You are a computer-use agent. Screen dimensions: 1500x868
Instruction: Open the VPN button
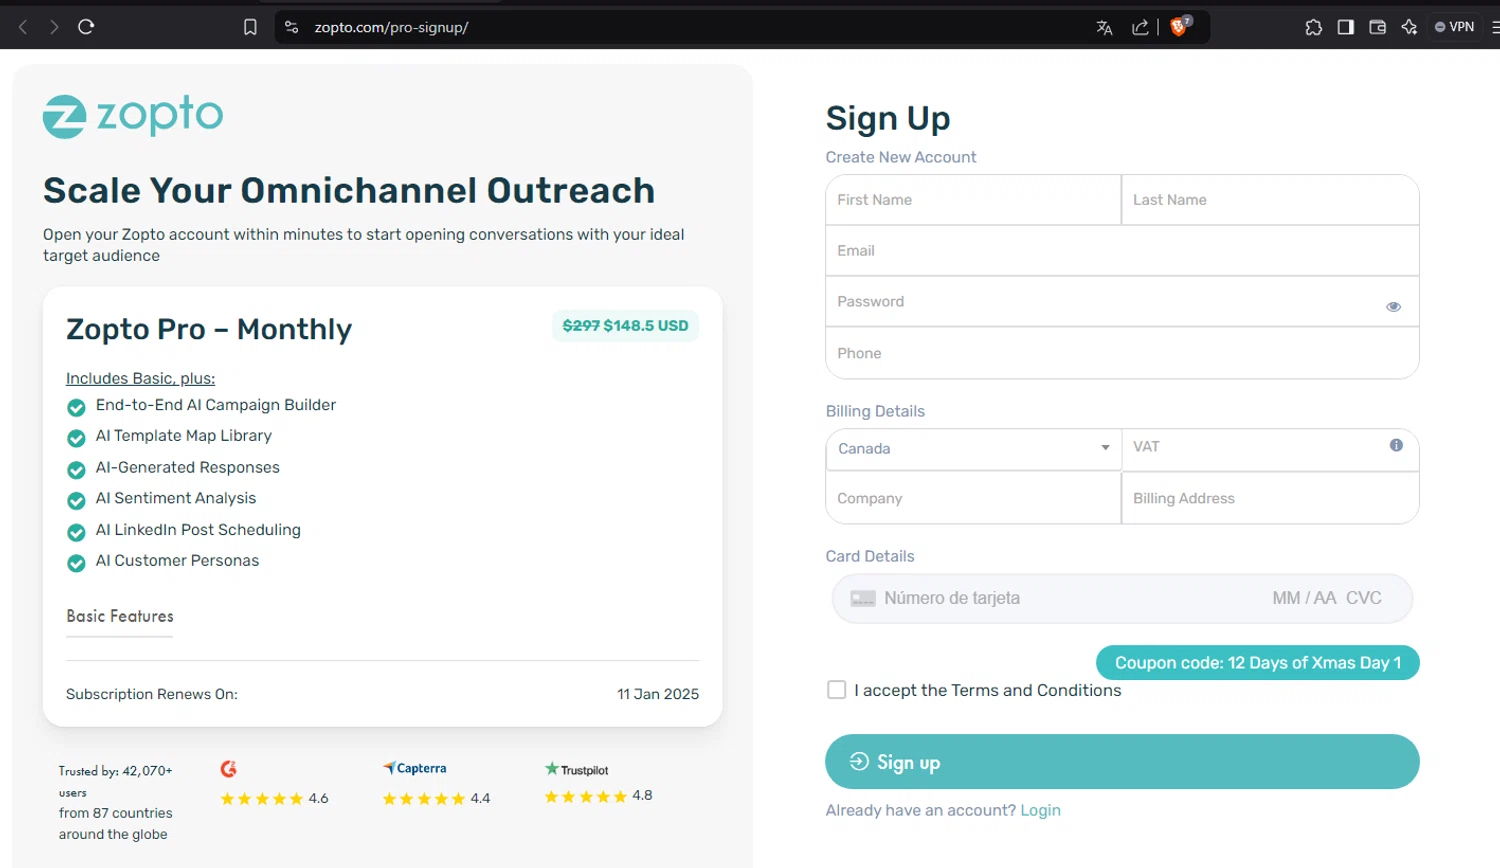click(1455, 27)
